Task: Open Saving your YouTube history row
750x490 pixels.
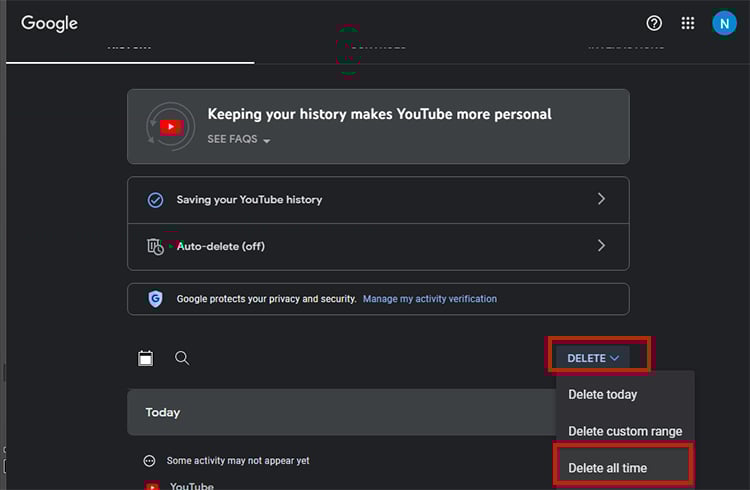Action: 378,200
